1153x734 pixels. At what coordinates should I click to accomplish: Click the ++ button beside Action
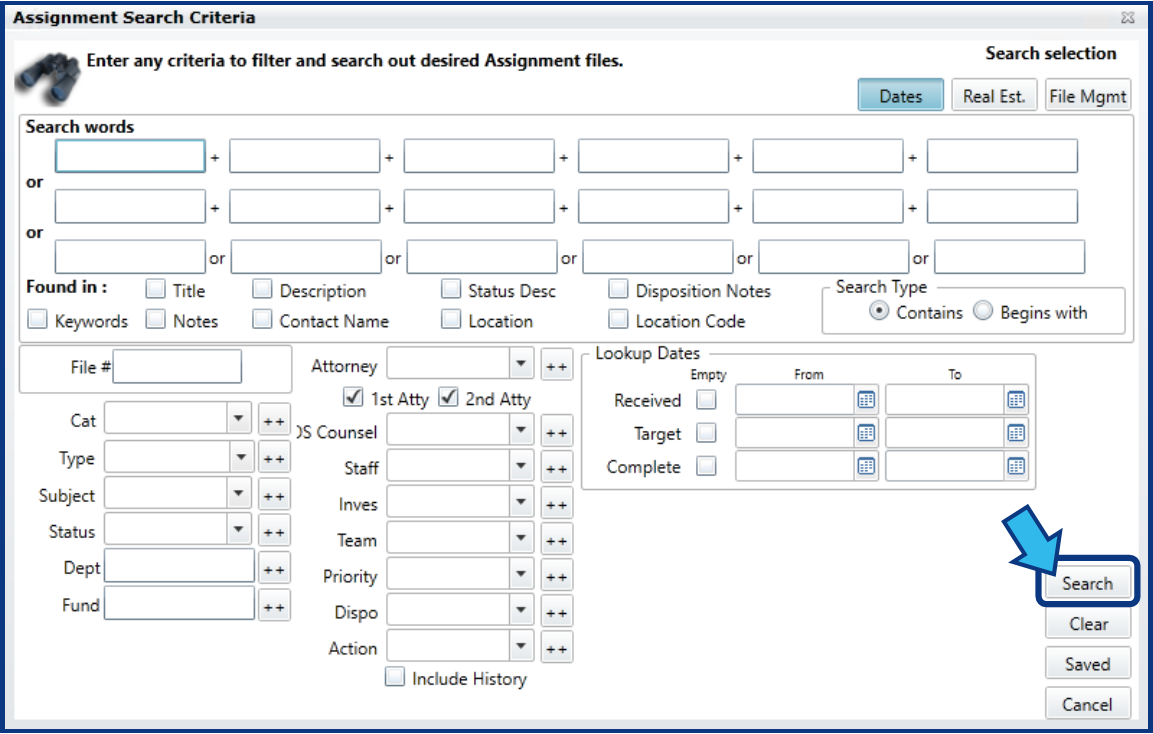tap(557, 648)
